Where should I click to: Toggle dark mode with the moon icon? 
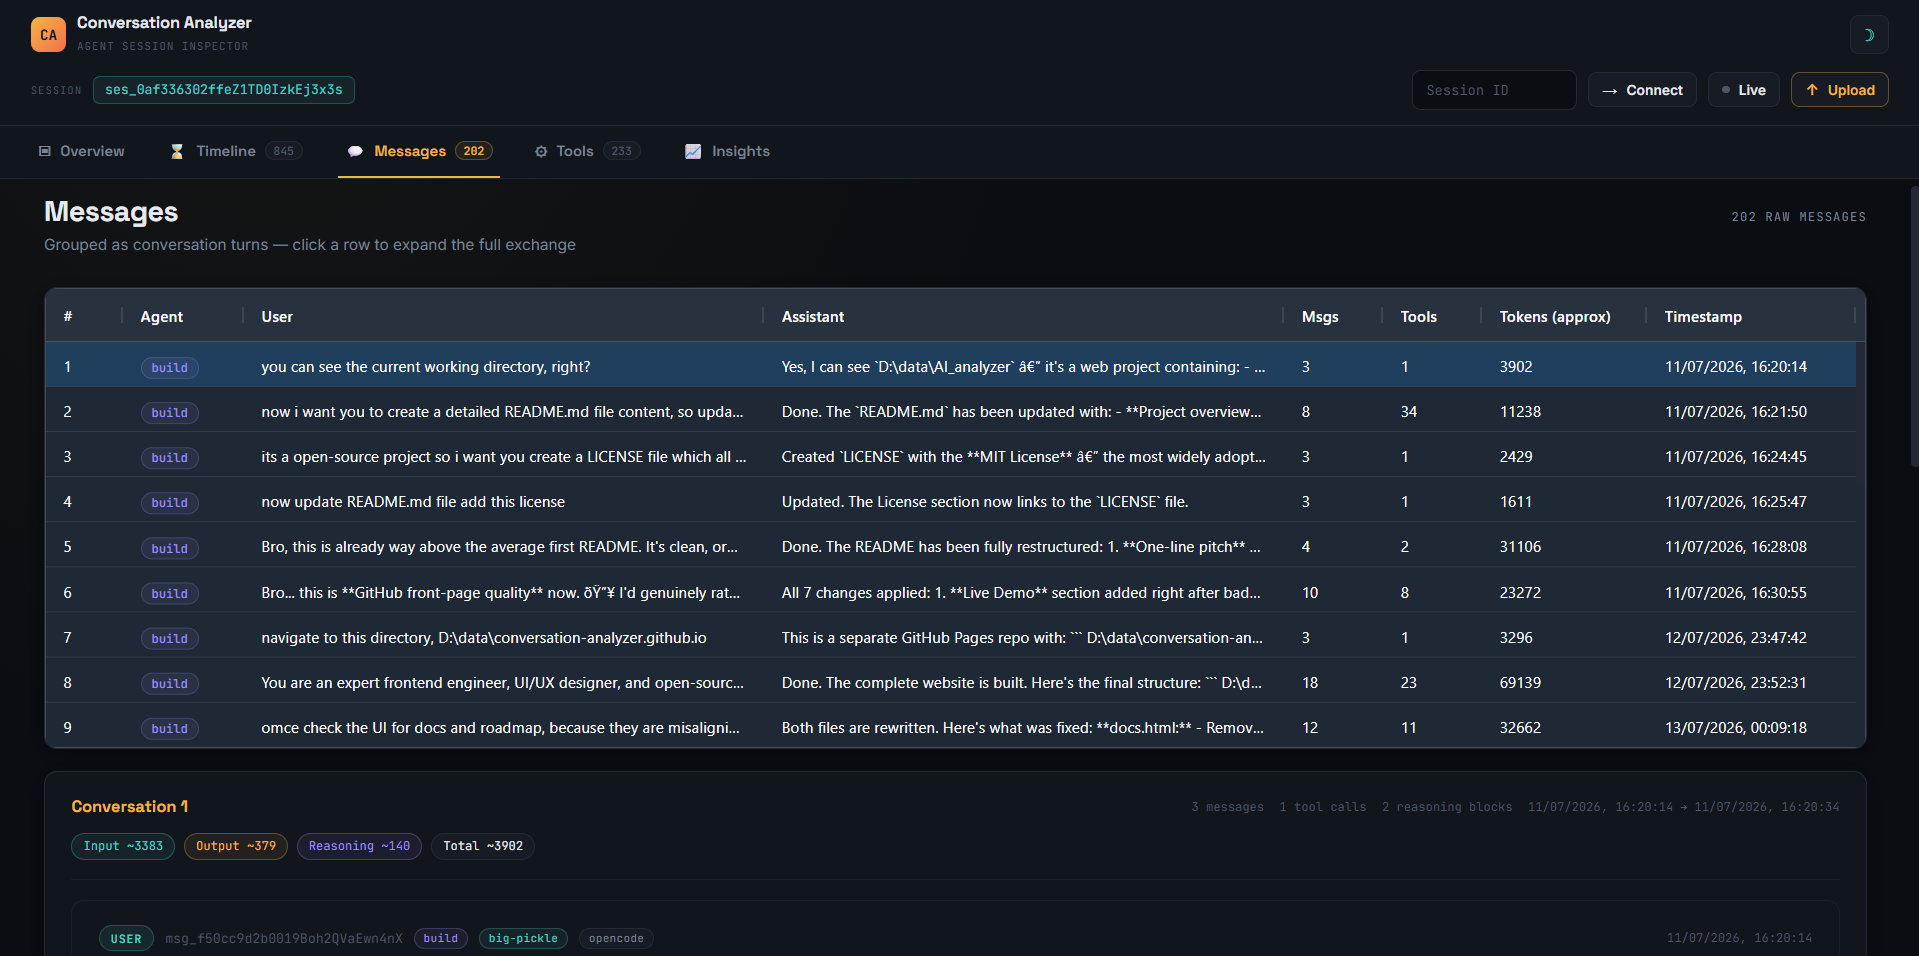(1868, 35)
